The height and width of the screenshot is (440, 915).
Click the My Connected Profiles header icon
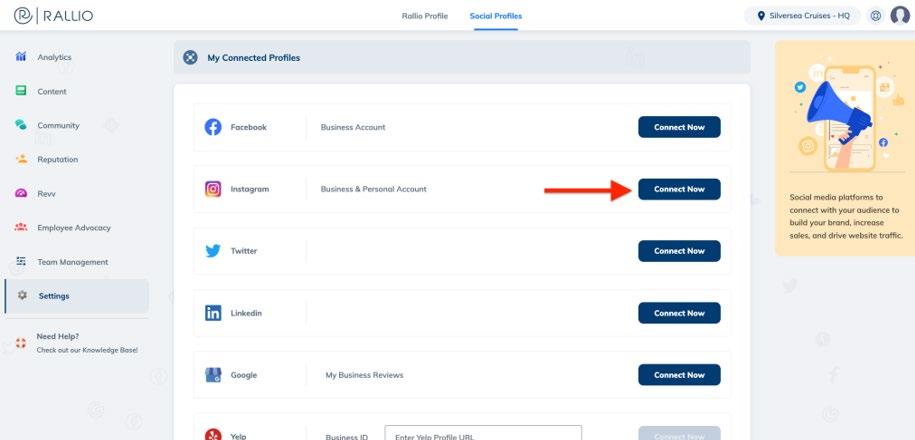[190, 57]
